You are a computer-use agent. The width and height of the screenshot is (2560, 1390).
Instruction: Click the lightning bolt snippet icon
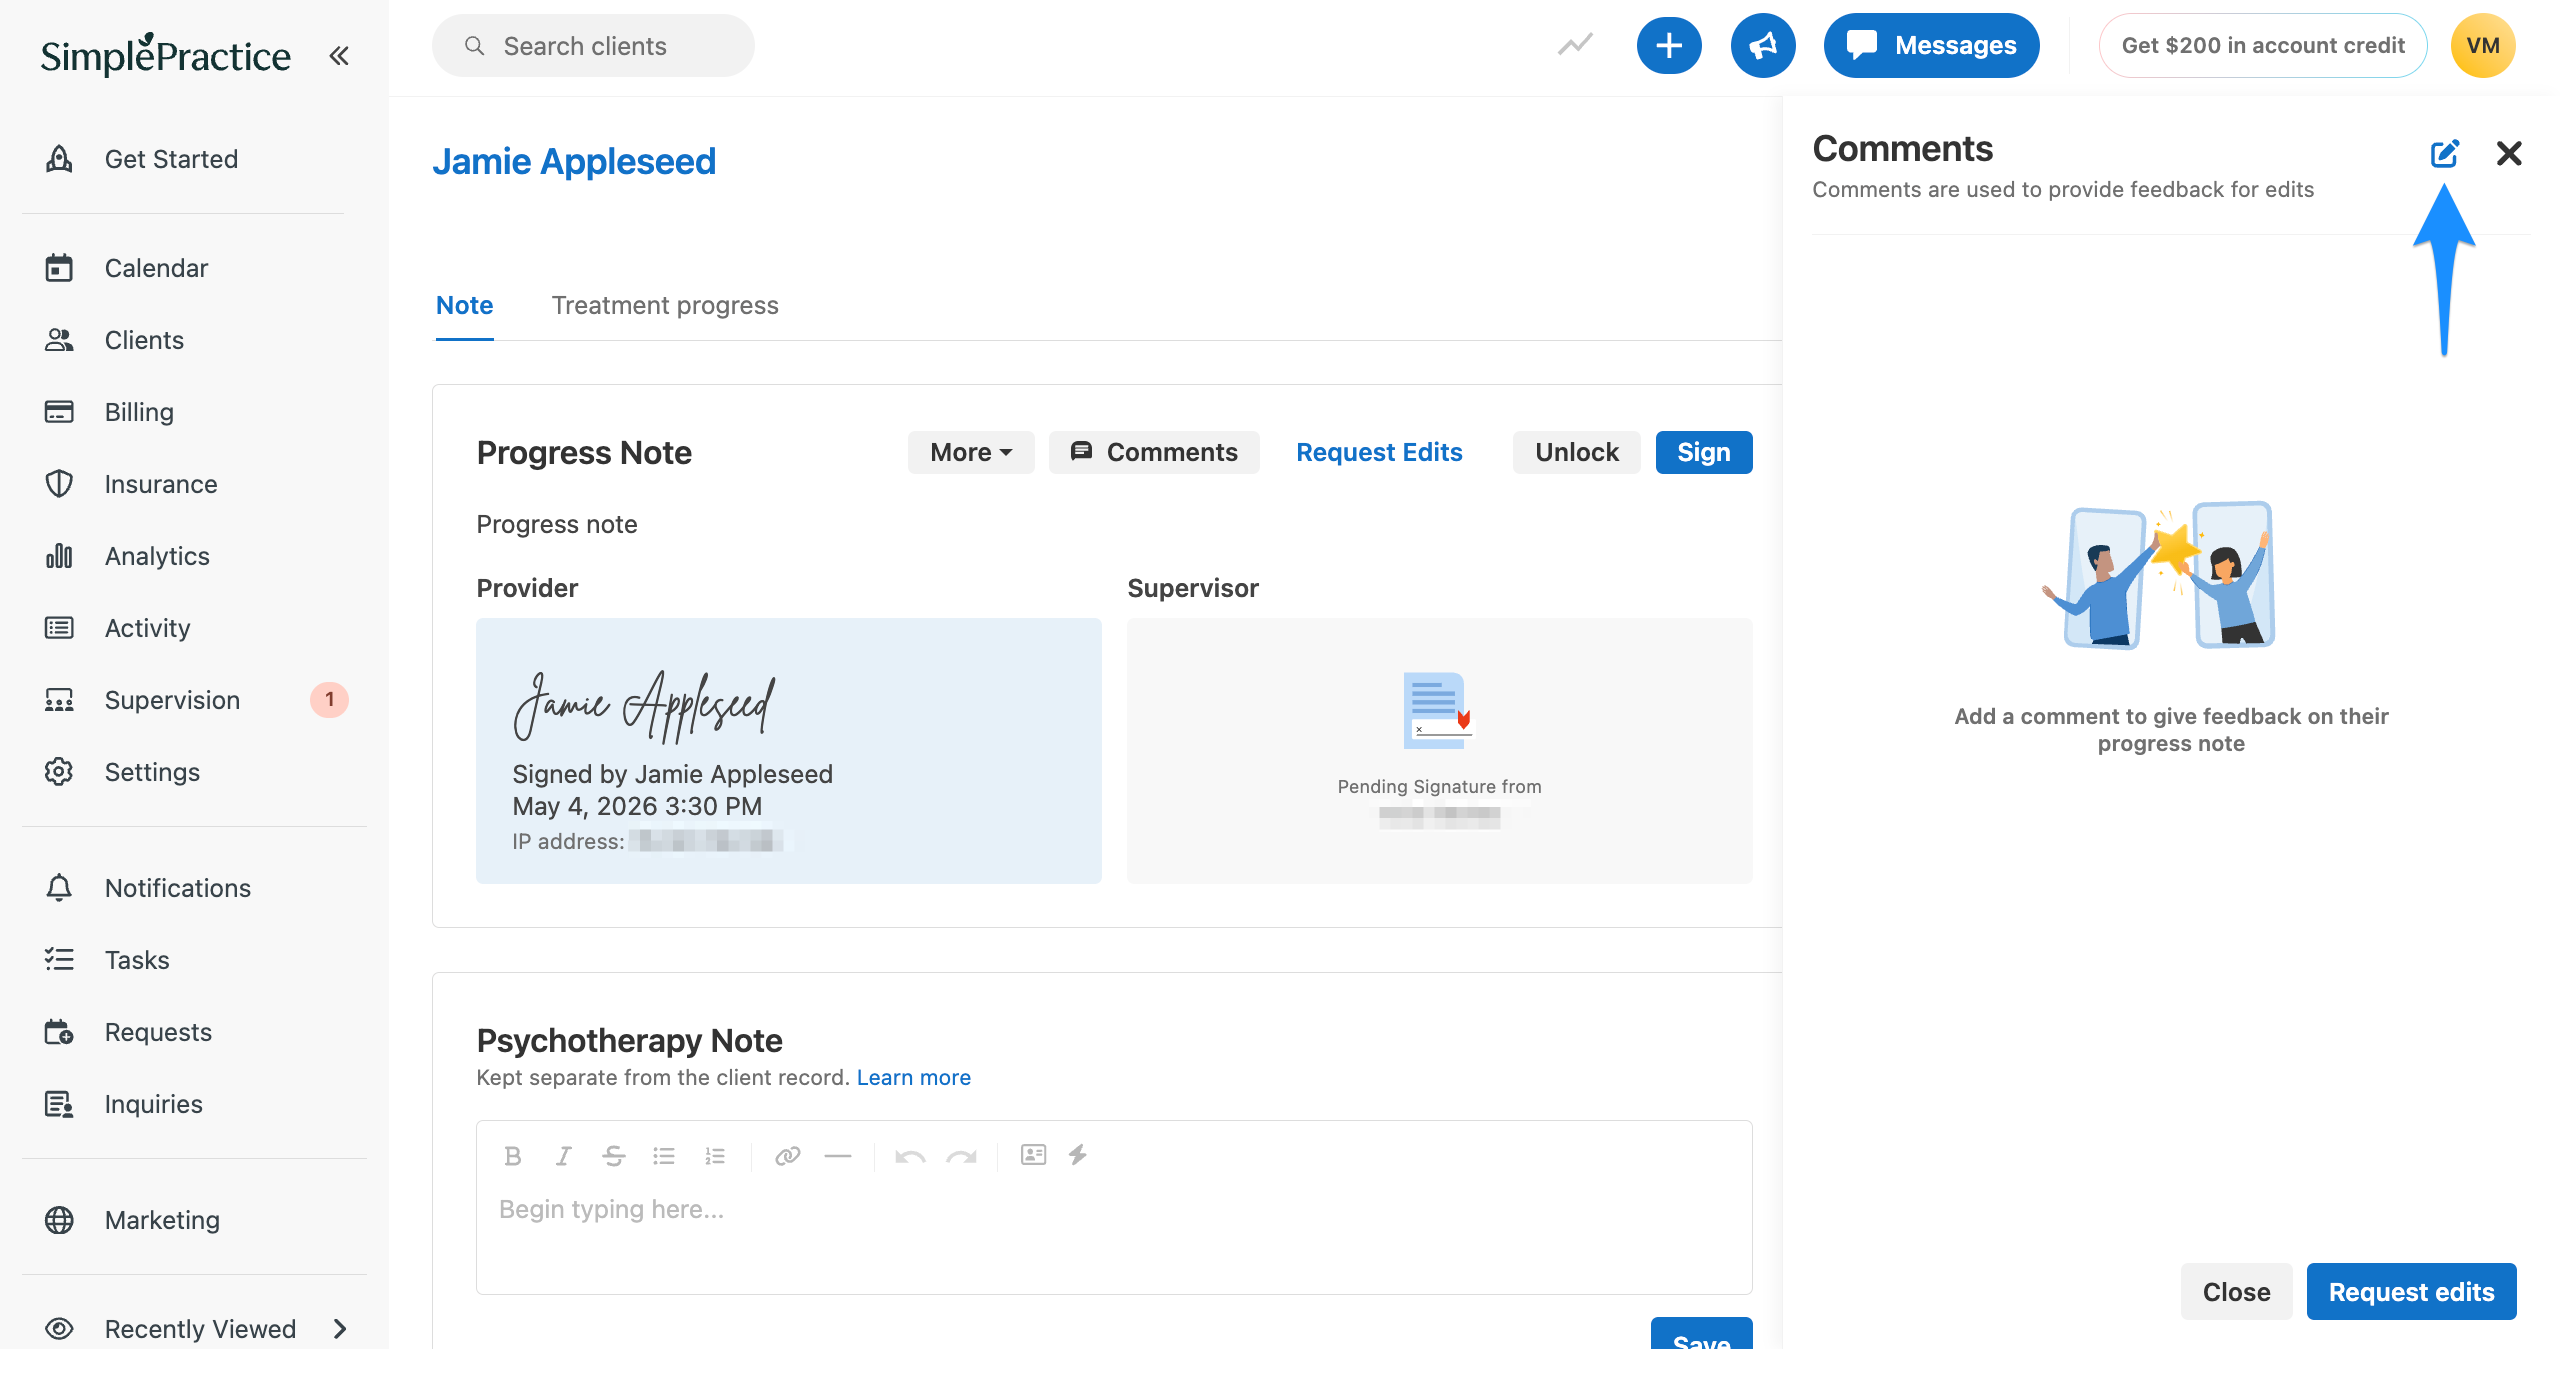pyautogui.click(x=1077, y=1155)
